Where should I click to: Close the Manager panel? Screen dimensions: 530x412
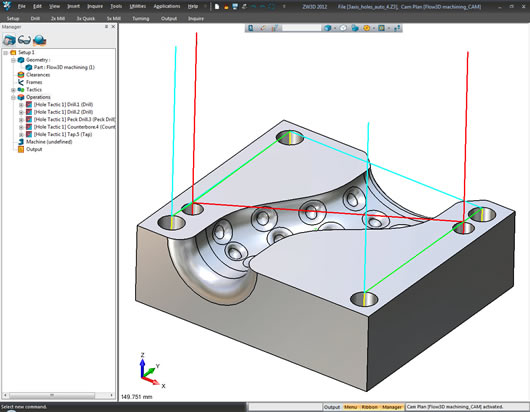(113, 27)
